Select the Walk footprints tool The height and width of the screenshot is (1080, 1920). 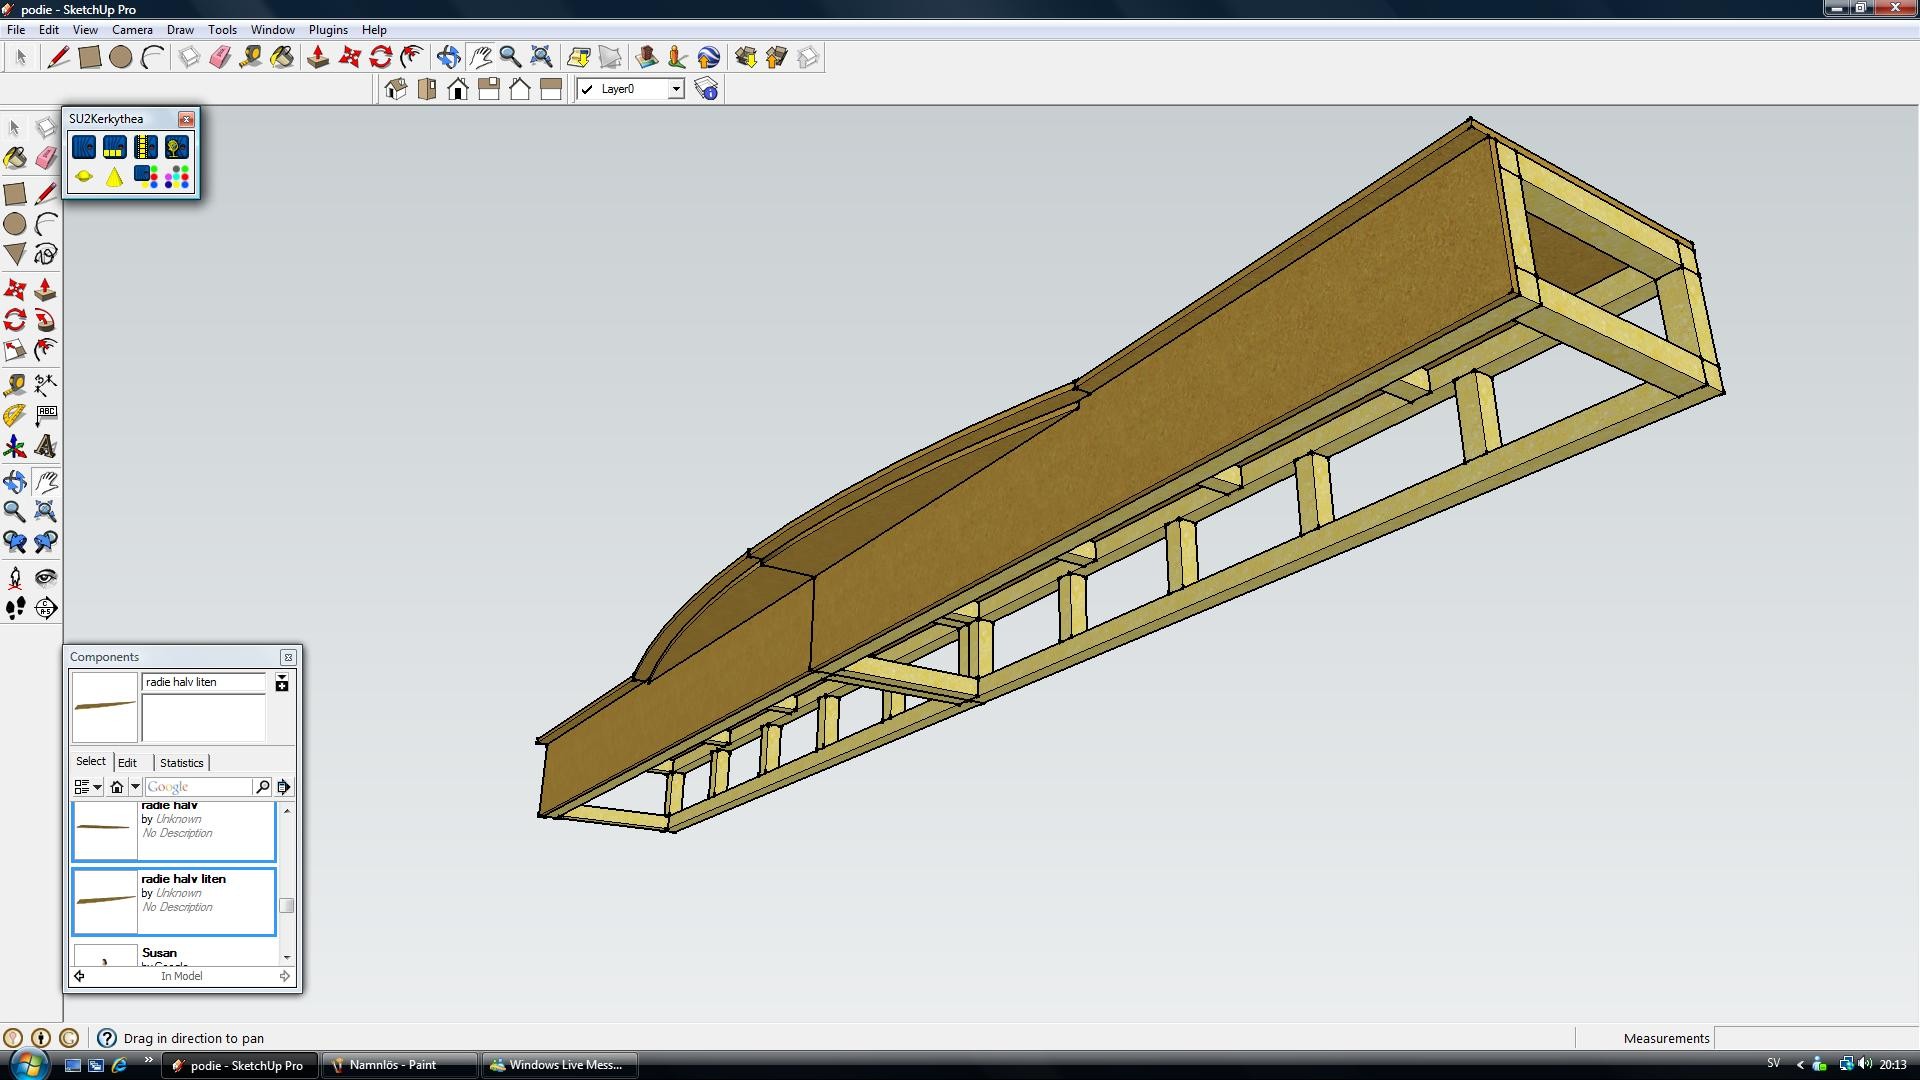(x=15, y=608)
